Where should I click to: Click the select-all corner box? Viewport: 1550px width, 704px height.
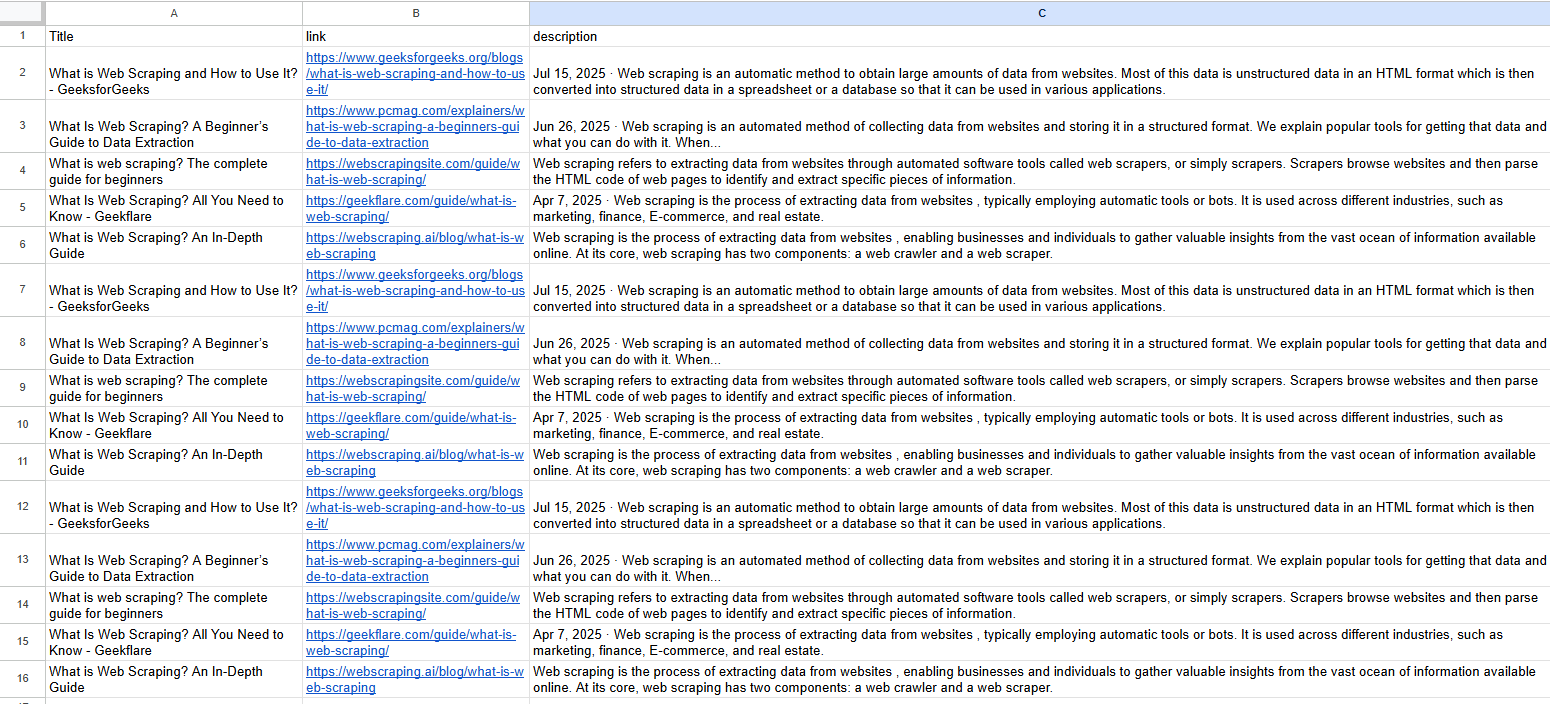tap(22, 13)
